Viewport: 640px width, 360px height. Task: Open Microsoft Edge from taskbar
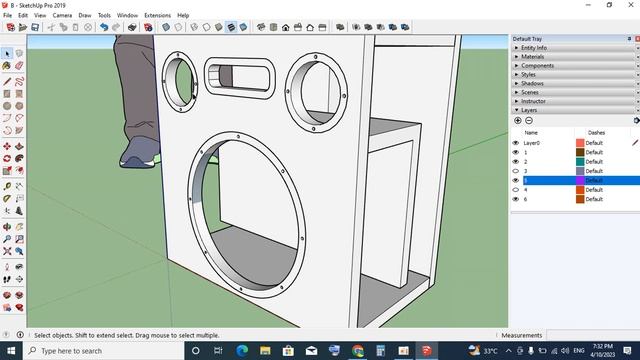pos(242,351)
